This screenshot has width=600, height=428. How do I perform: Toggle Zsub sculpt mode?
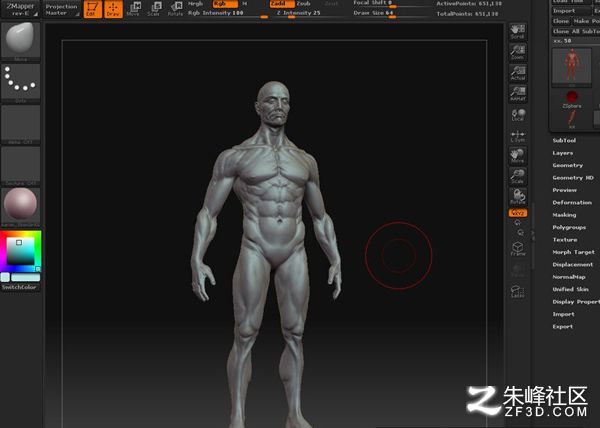pos(303,3)
